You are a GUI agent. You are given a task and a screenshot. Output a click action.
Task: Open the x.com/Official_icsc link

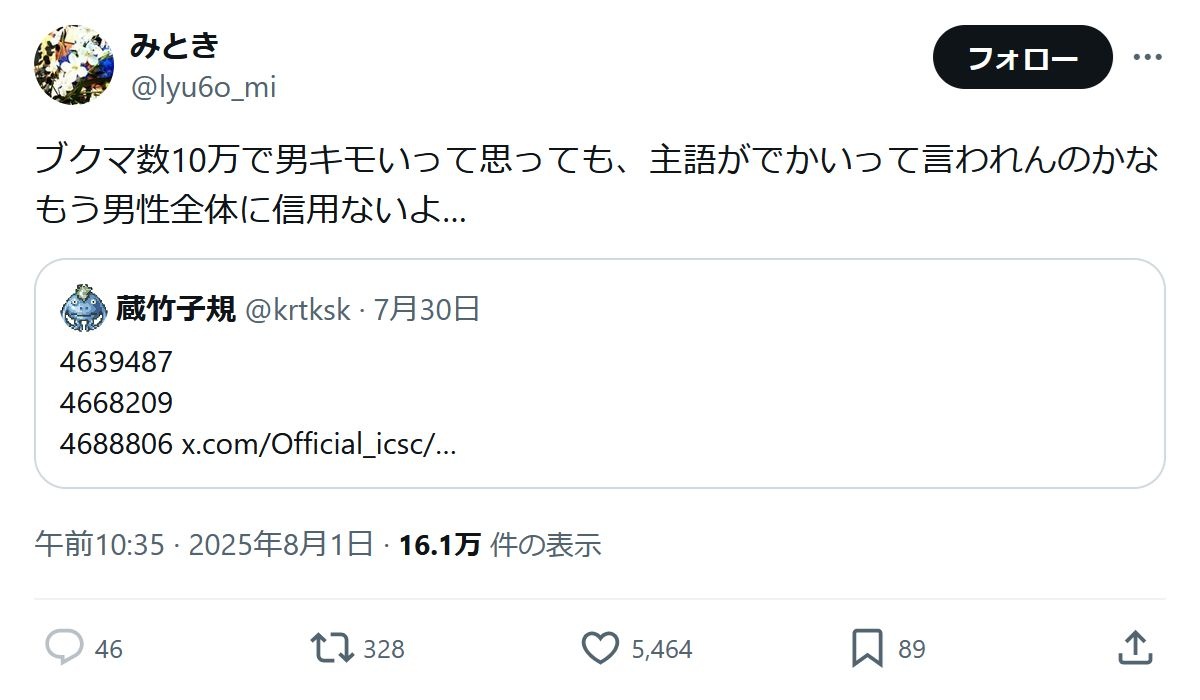[318, 444]
